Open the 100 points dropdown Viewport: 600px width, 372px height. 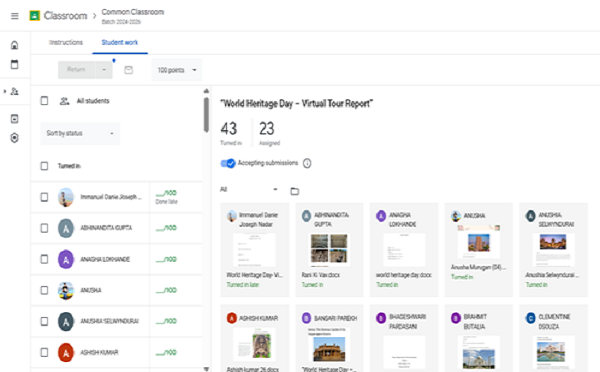(177, 70)
